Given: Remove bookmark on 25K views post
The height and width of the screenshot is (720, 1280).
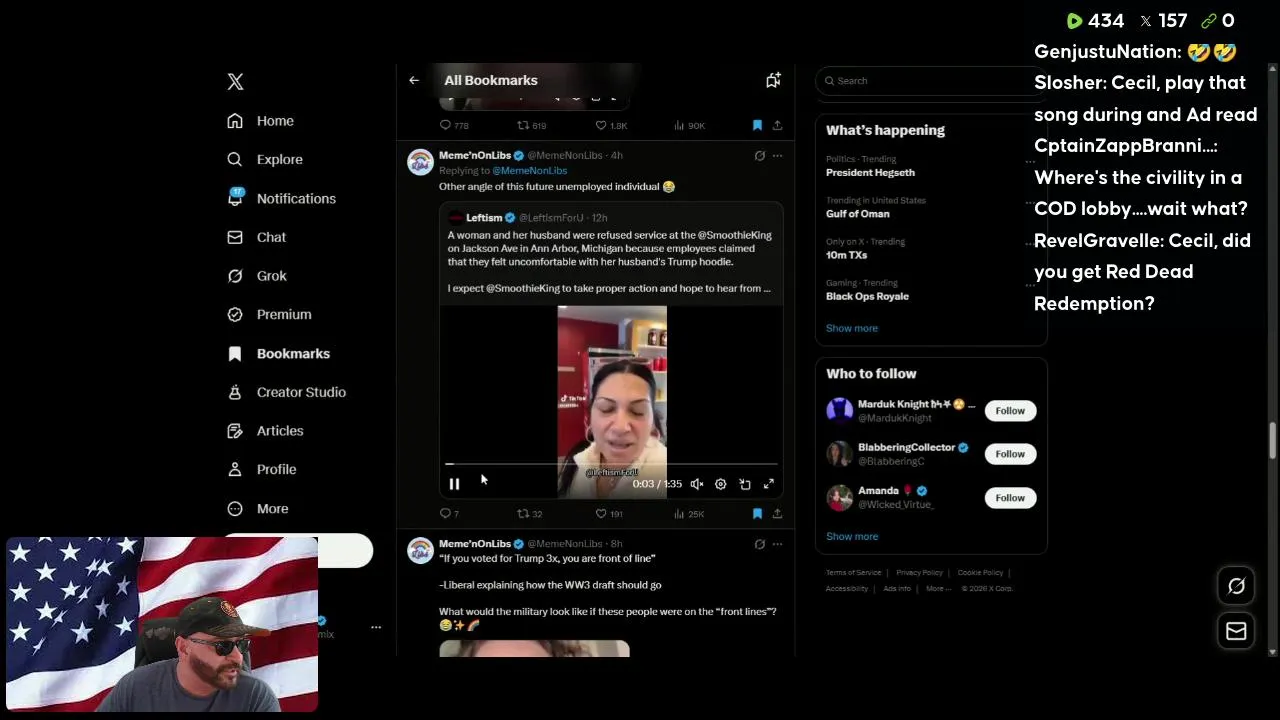Looking at the screenshot, I should [757, 513].
